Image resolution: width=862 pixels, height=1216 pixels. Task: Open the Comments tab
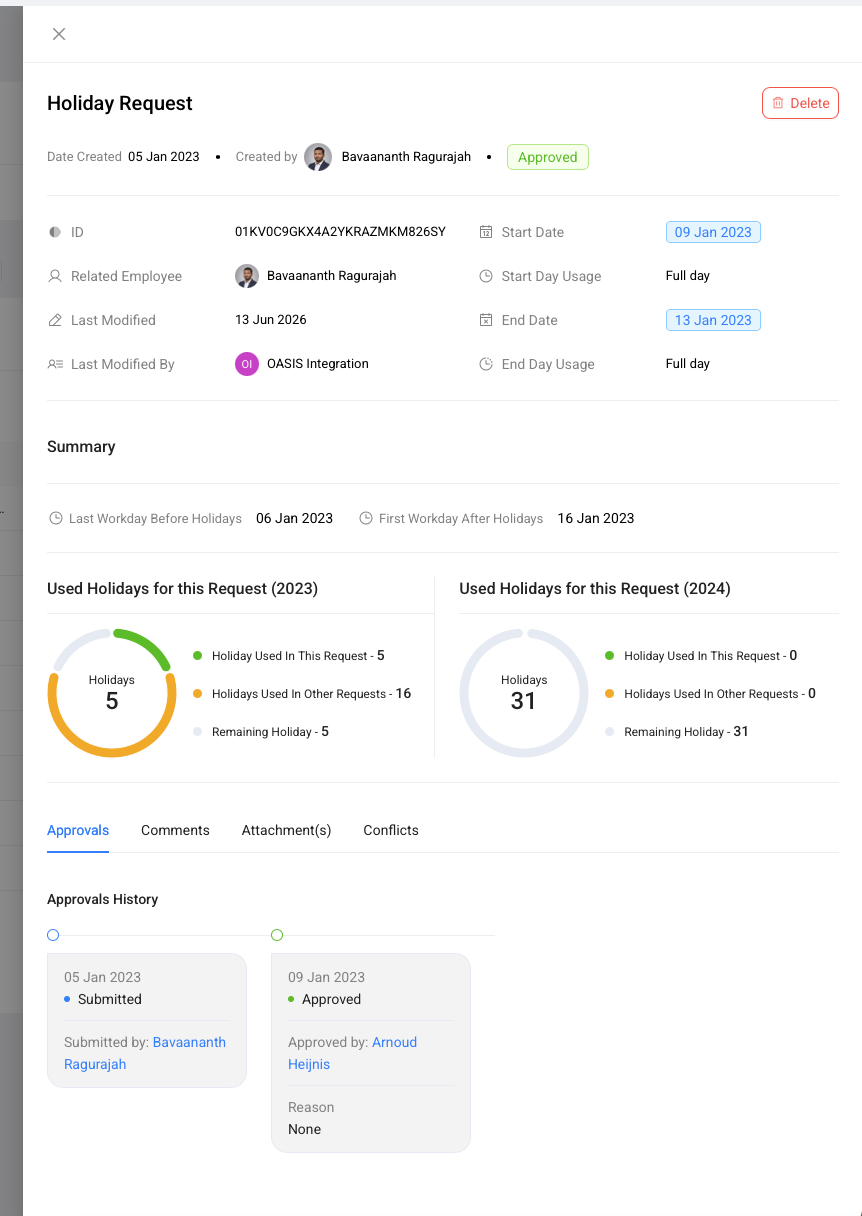point(175,830)
